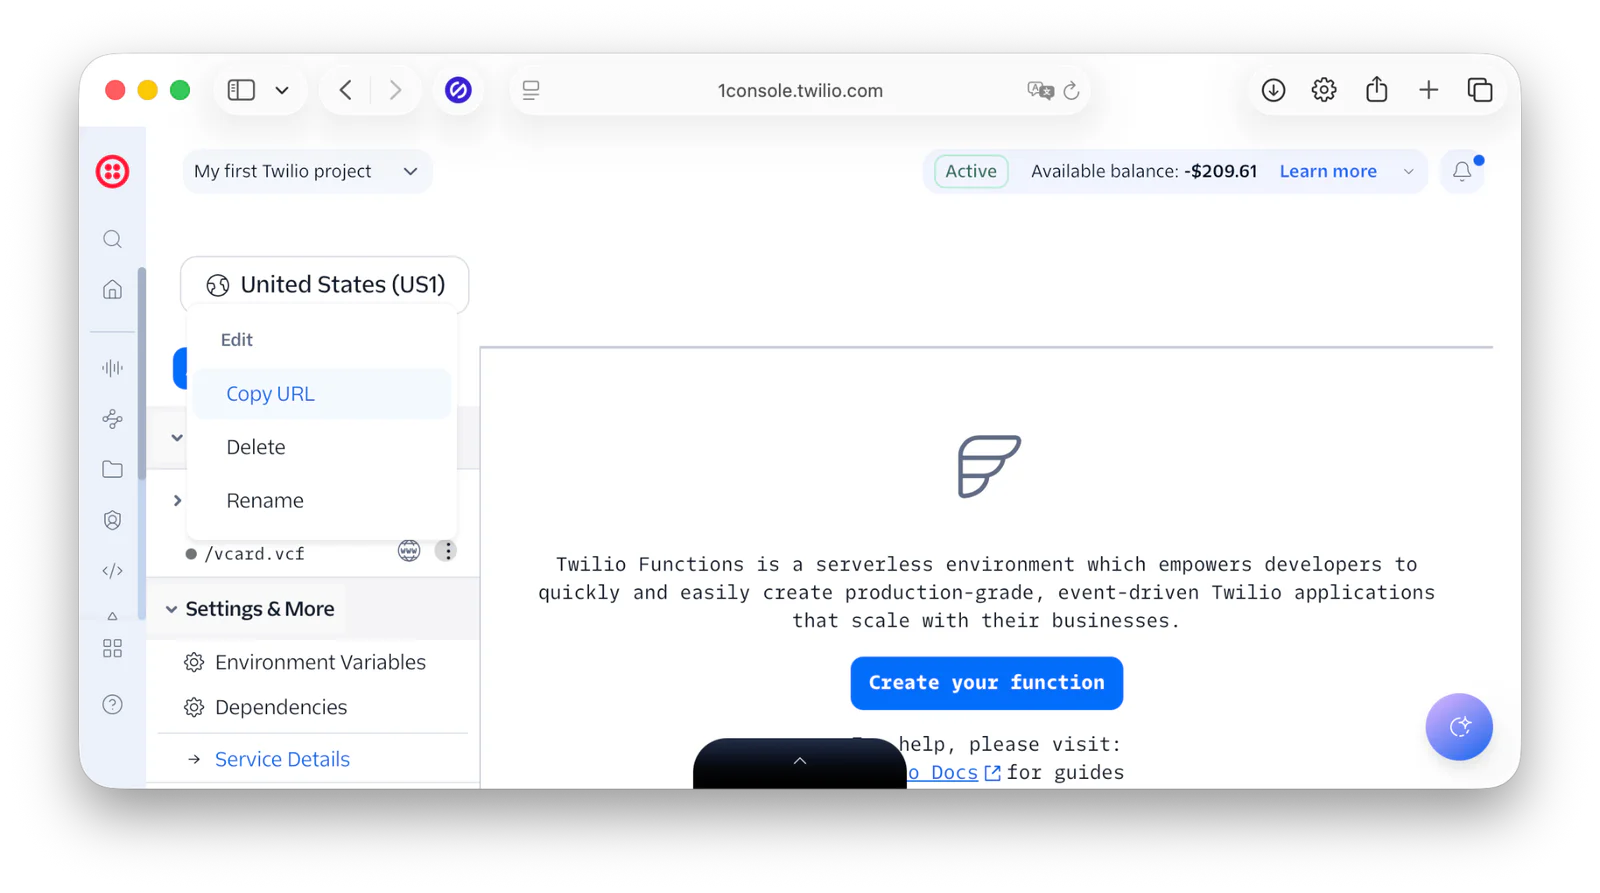The height and width of the screenshot is (893, 1600).
Task: Open the Service Details link
Action: point(282,759)
